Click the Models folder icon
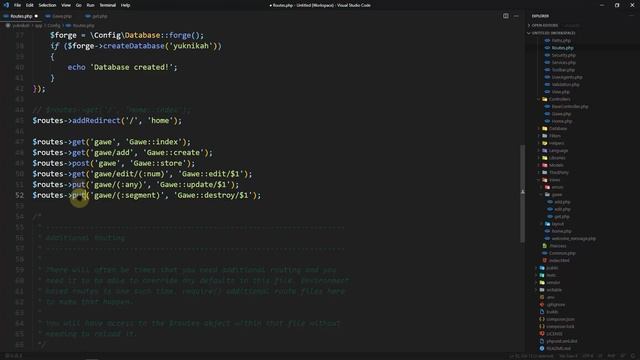Screen dimensions: 640x360 pos(544,165)
